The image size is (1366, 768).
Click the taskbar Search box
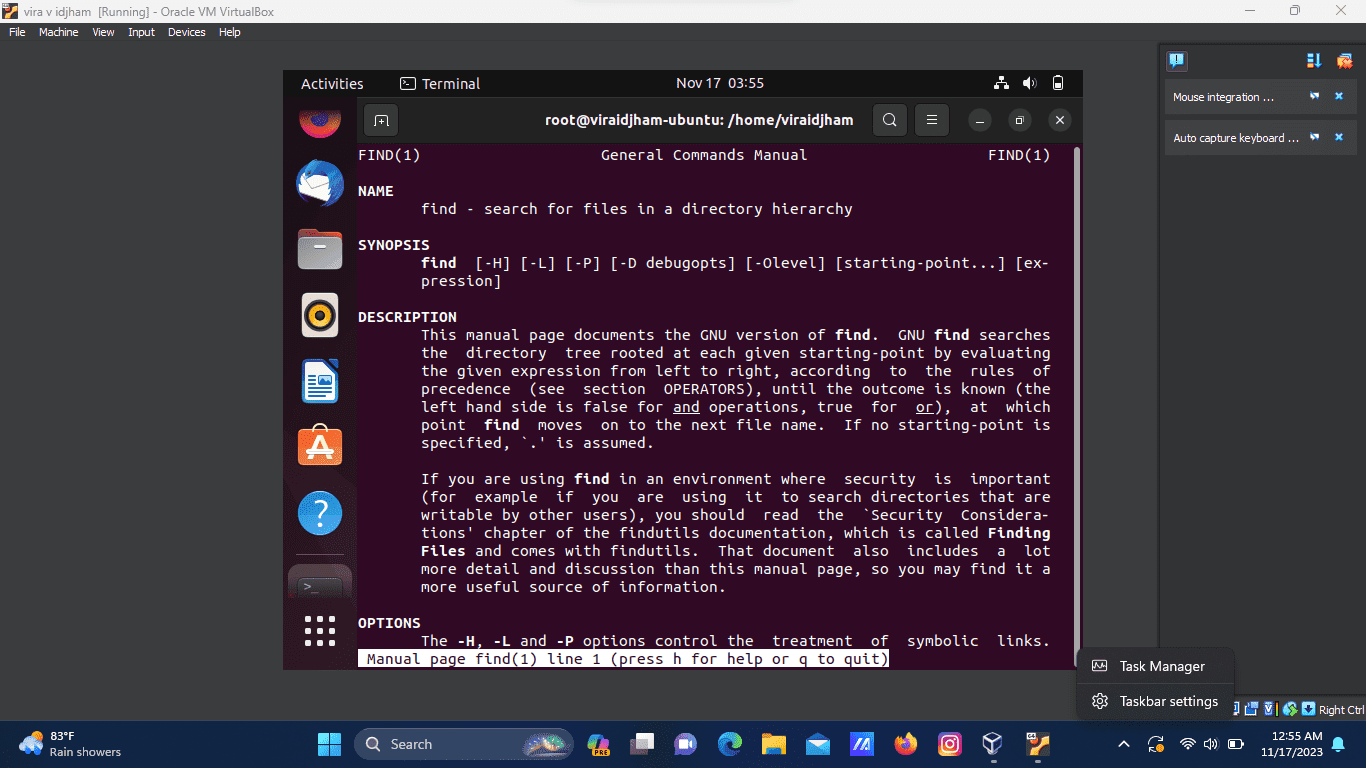coord(464,744)
